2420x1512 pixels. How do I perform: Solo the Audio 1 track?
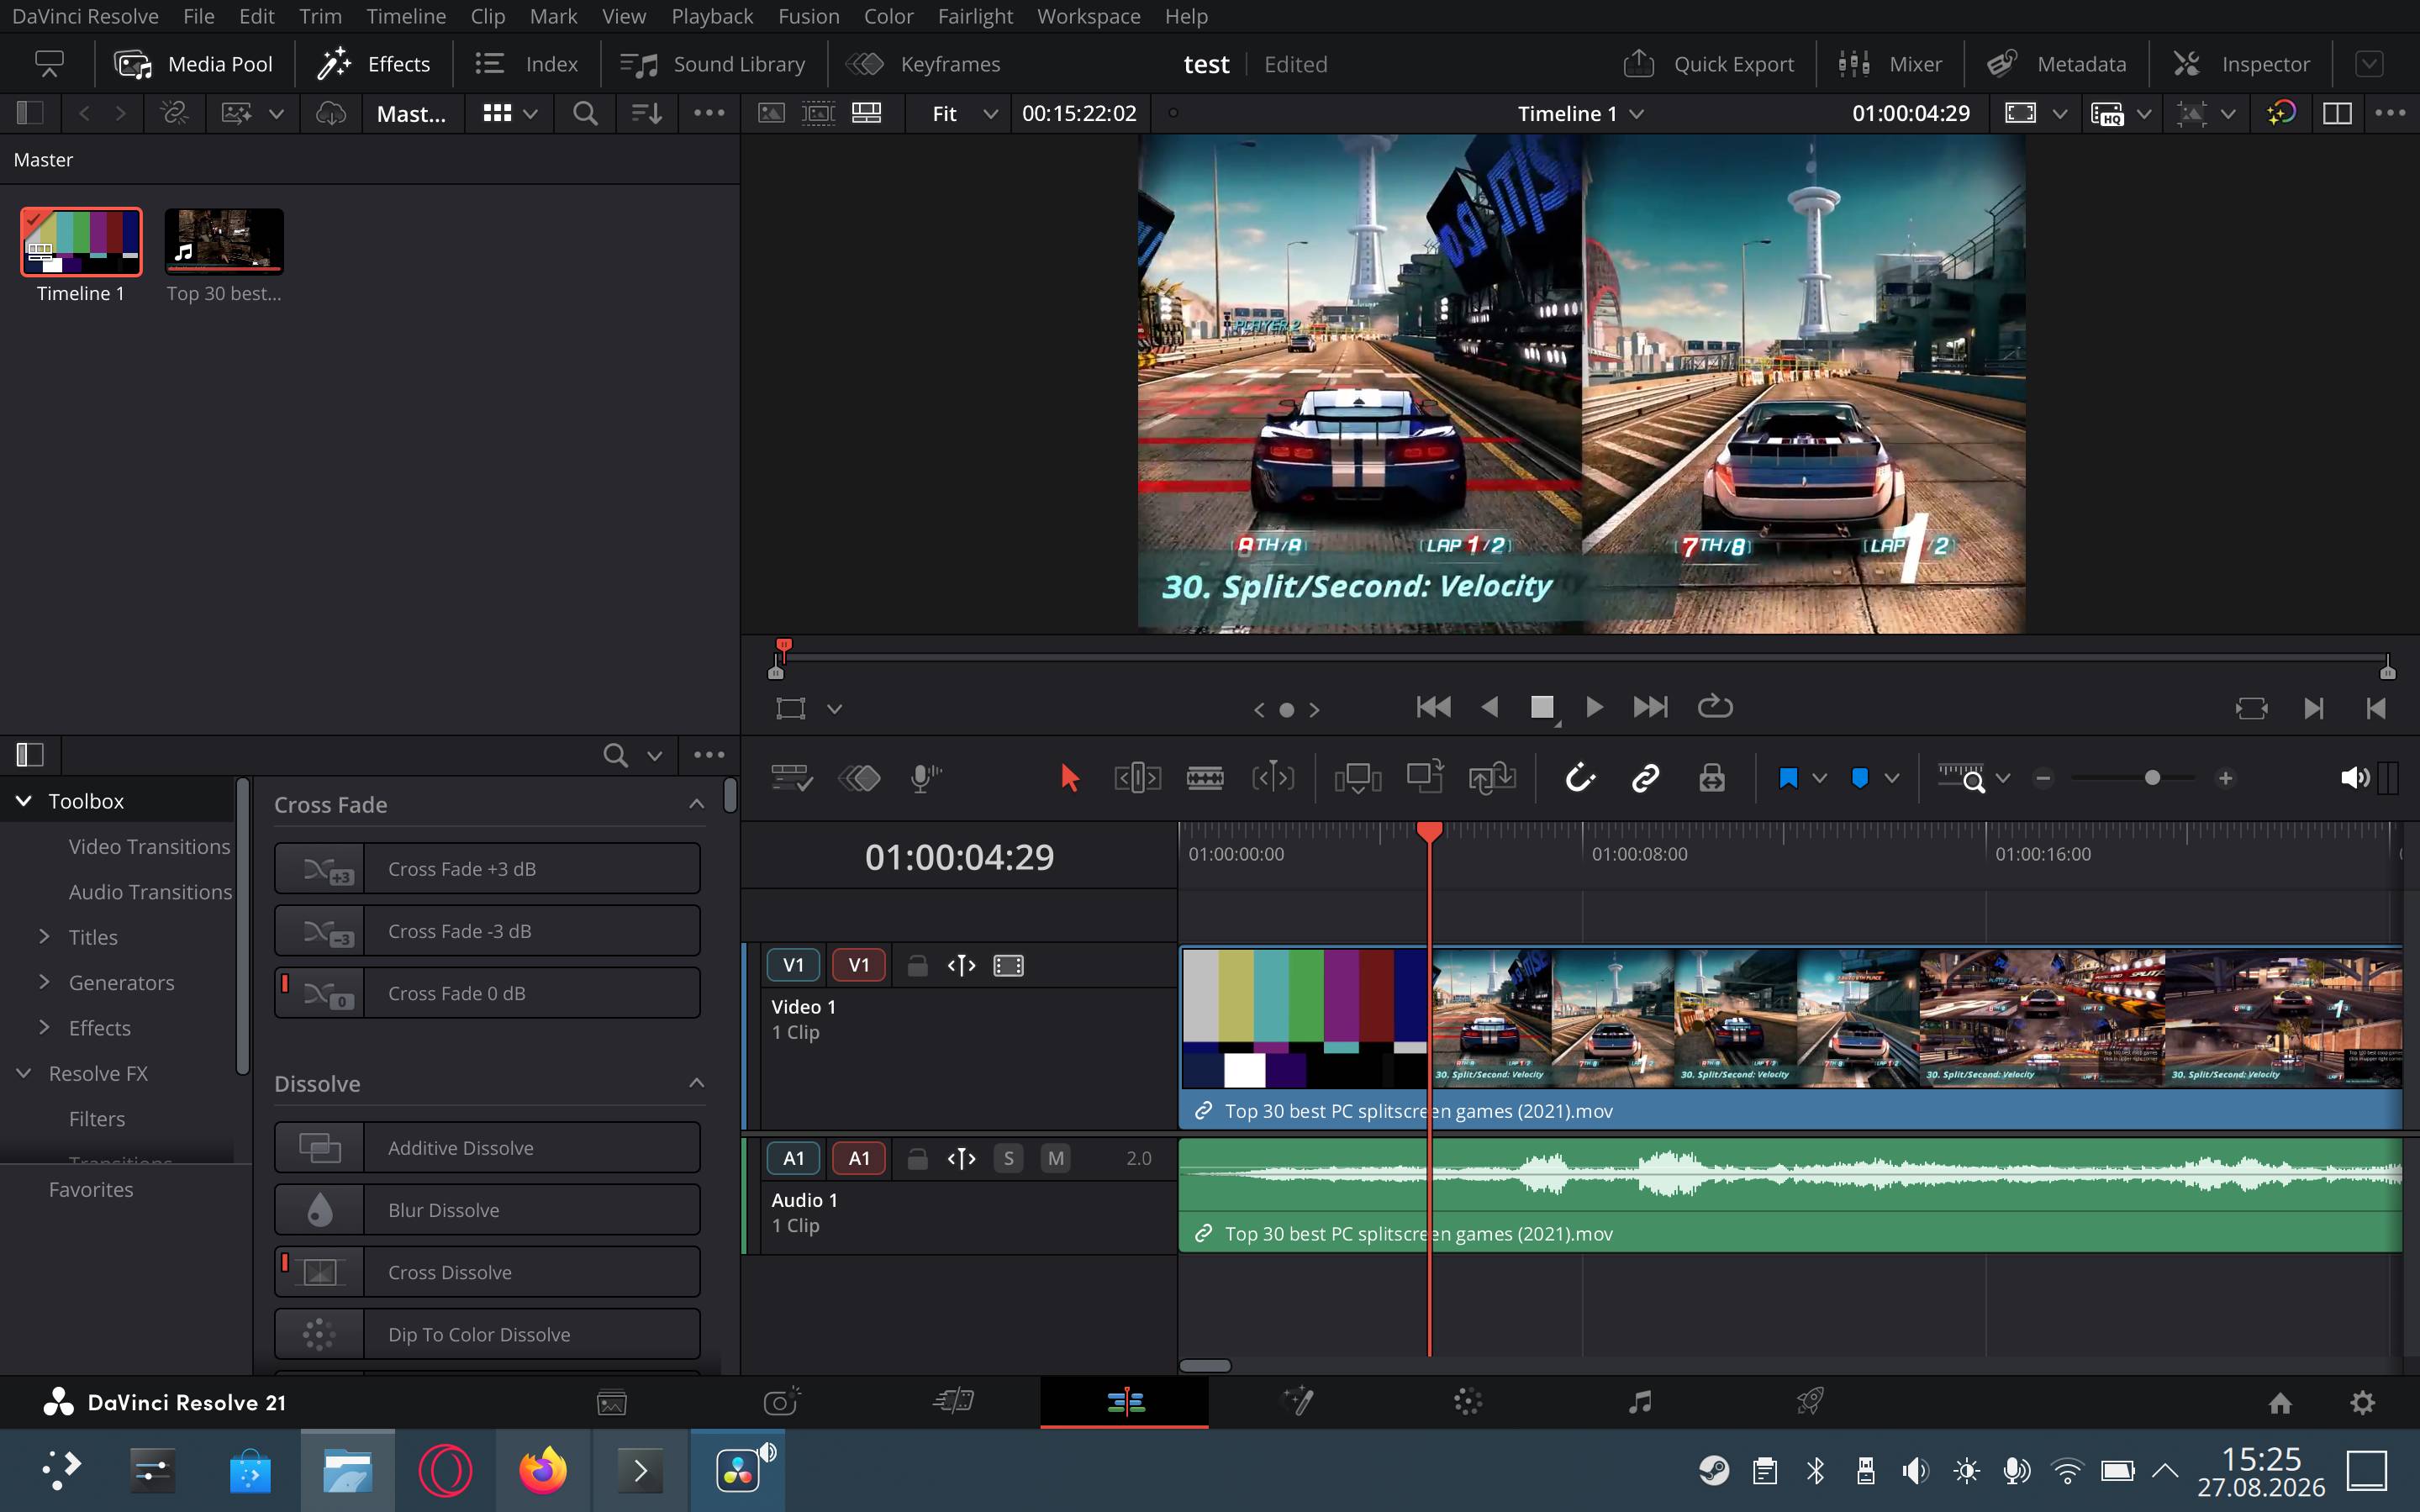(x=1008, y=1159)
